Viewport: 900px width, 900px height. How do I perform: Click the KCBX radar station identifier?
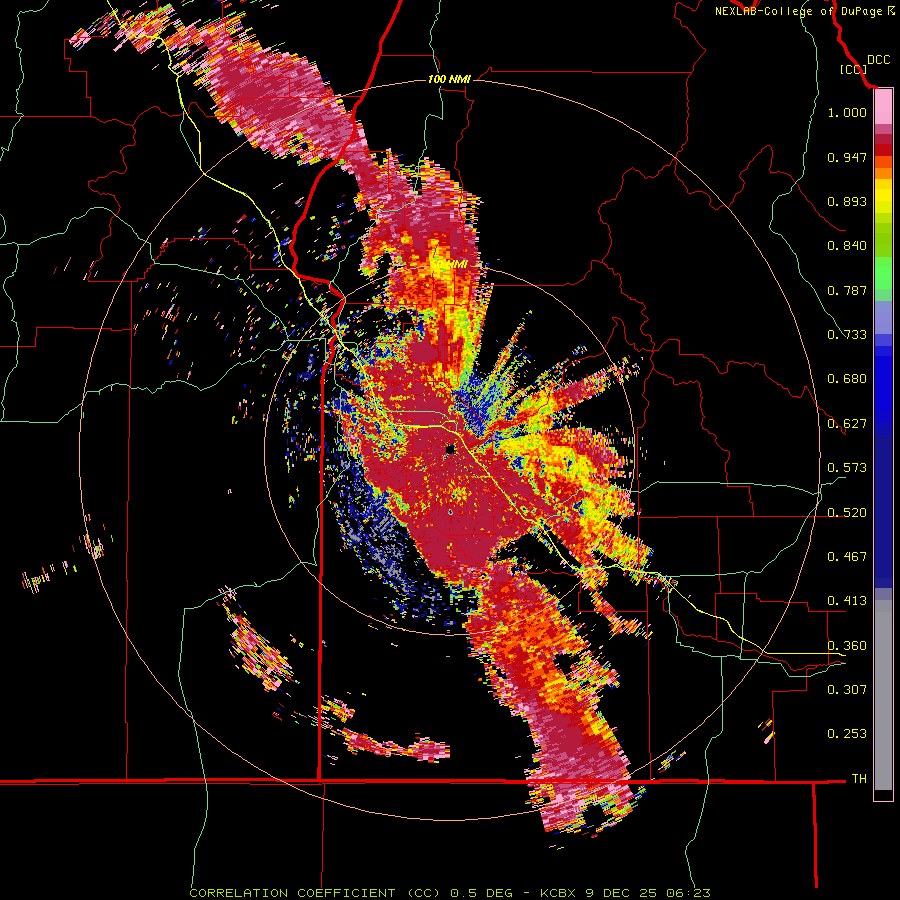(558, 893)
